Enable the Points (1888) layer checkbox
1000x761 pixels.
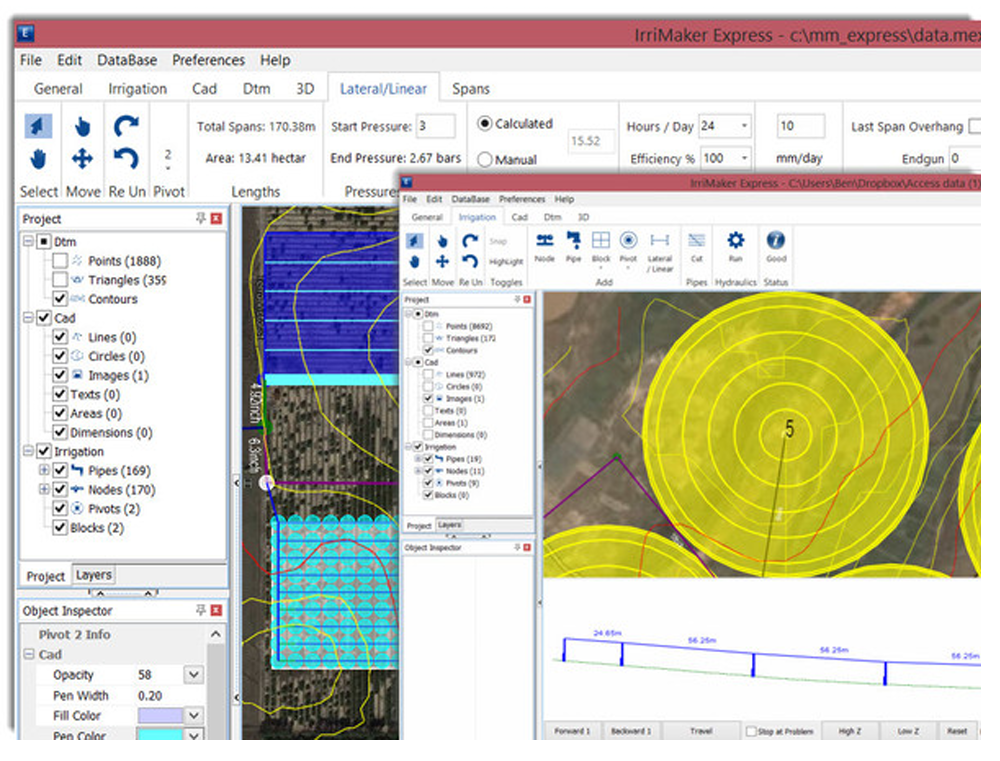[x=61, y=261]
